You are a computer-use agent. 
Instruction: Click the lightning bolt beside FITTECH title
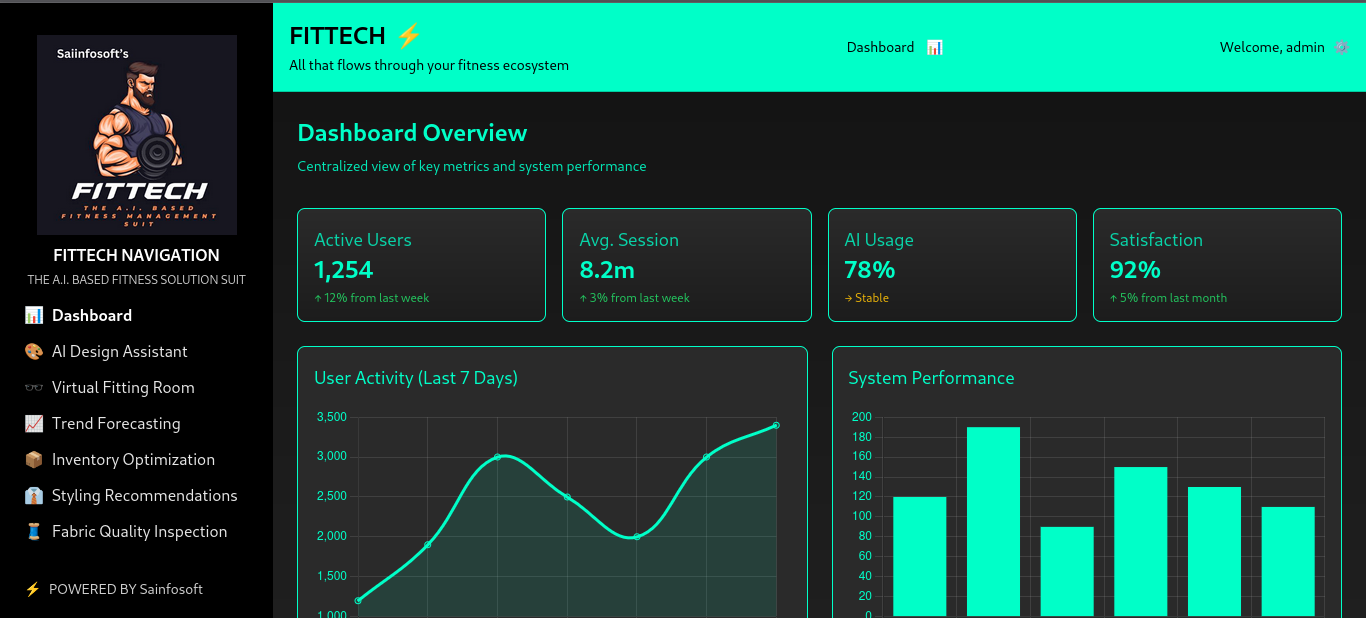pyautogui.click(x=409, y=36)
